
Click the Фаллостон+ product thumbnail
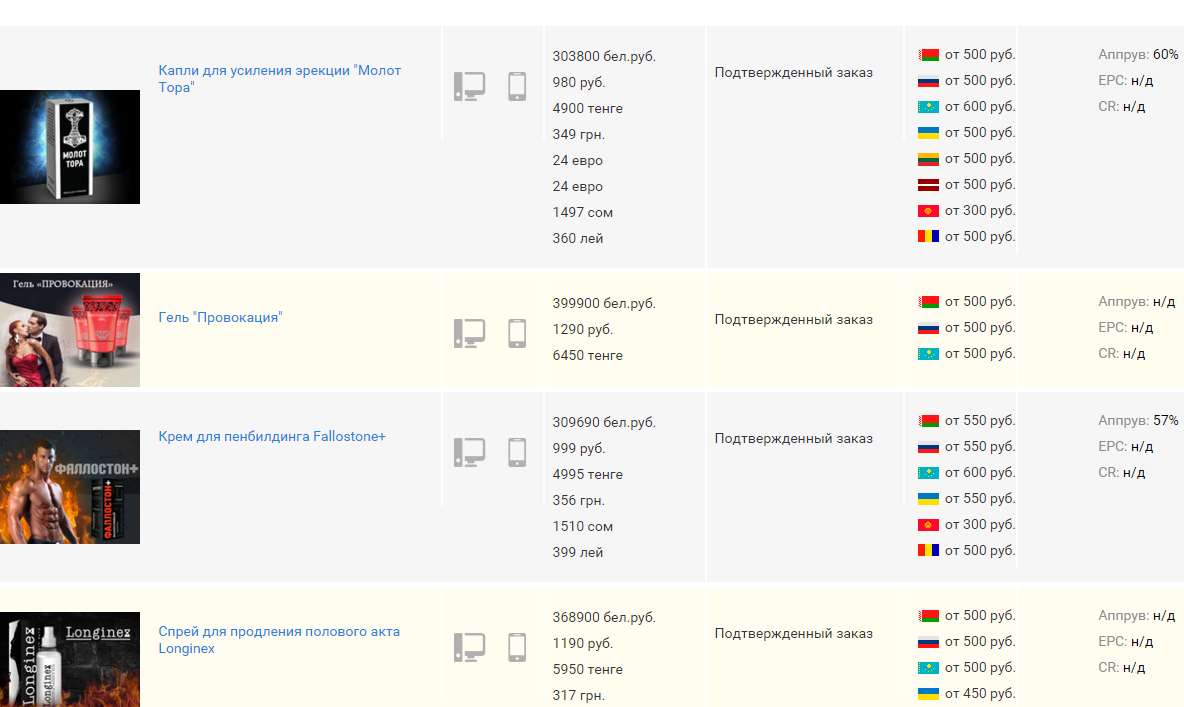[70, 487]
